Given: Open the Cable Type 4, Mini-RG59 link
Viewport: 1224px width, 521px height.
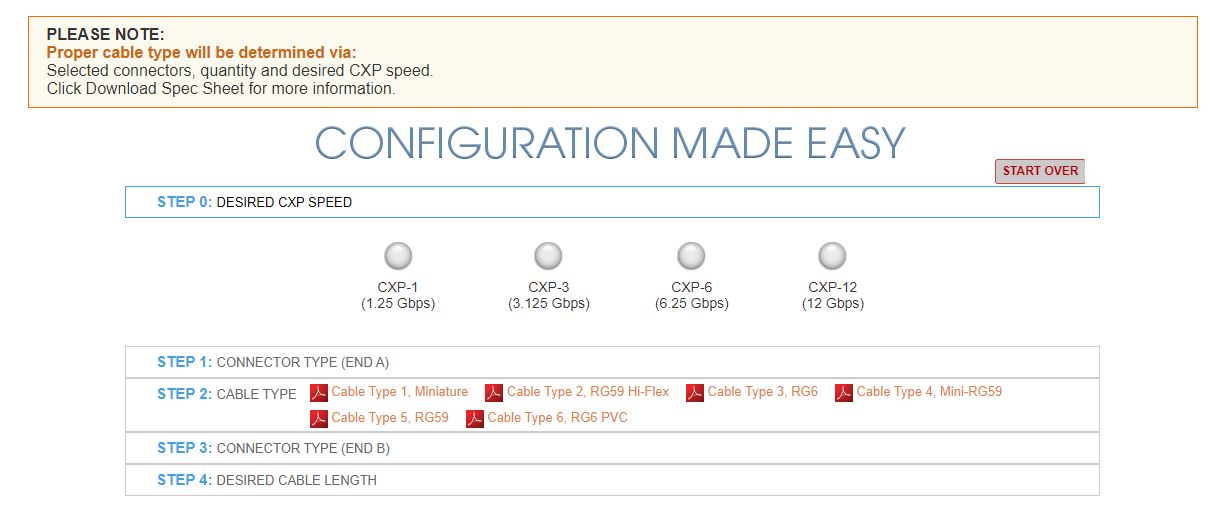Looking at the screenshot, I should pyautogui.click(x=929, y=392).
